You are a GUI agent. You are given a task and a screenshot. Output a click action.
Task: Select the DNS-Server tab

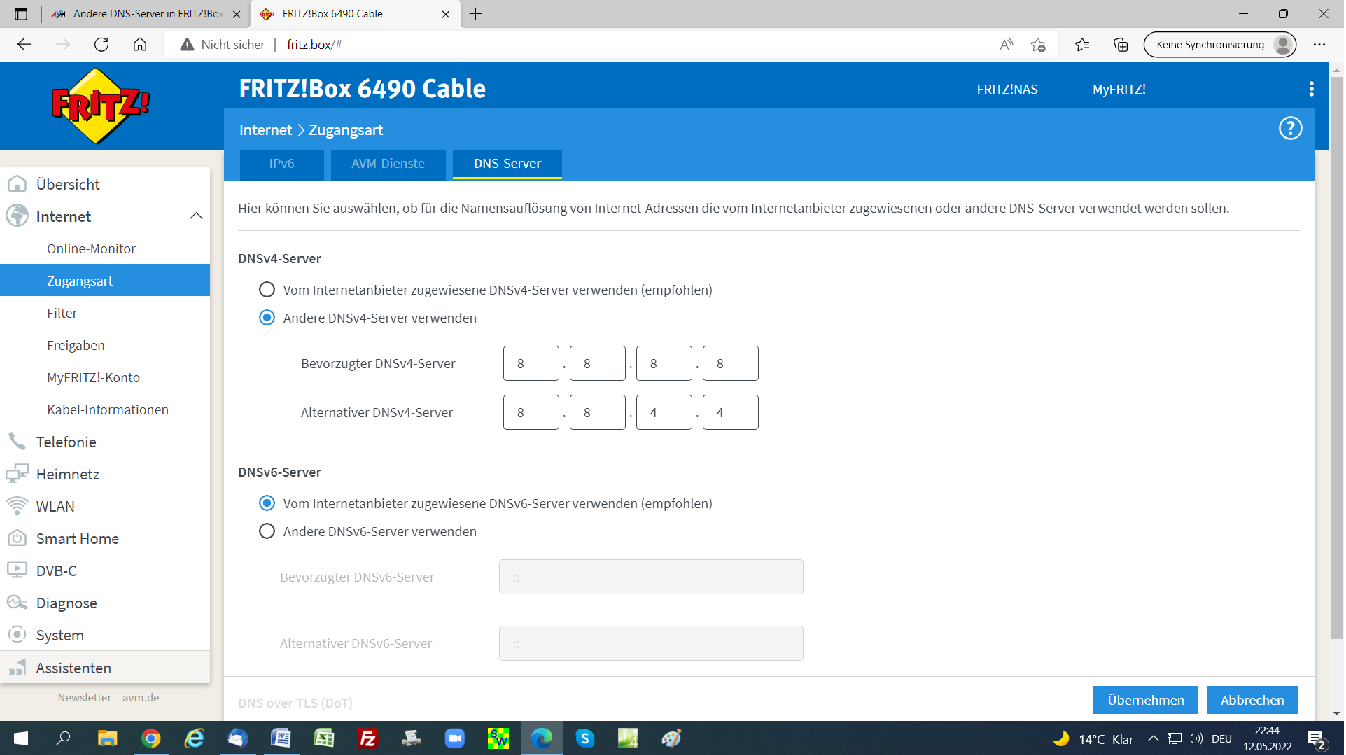point(507,164)
